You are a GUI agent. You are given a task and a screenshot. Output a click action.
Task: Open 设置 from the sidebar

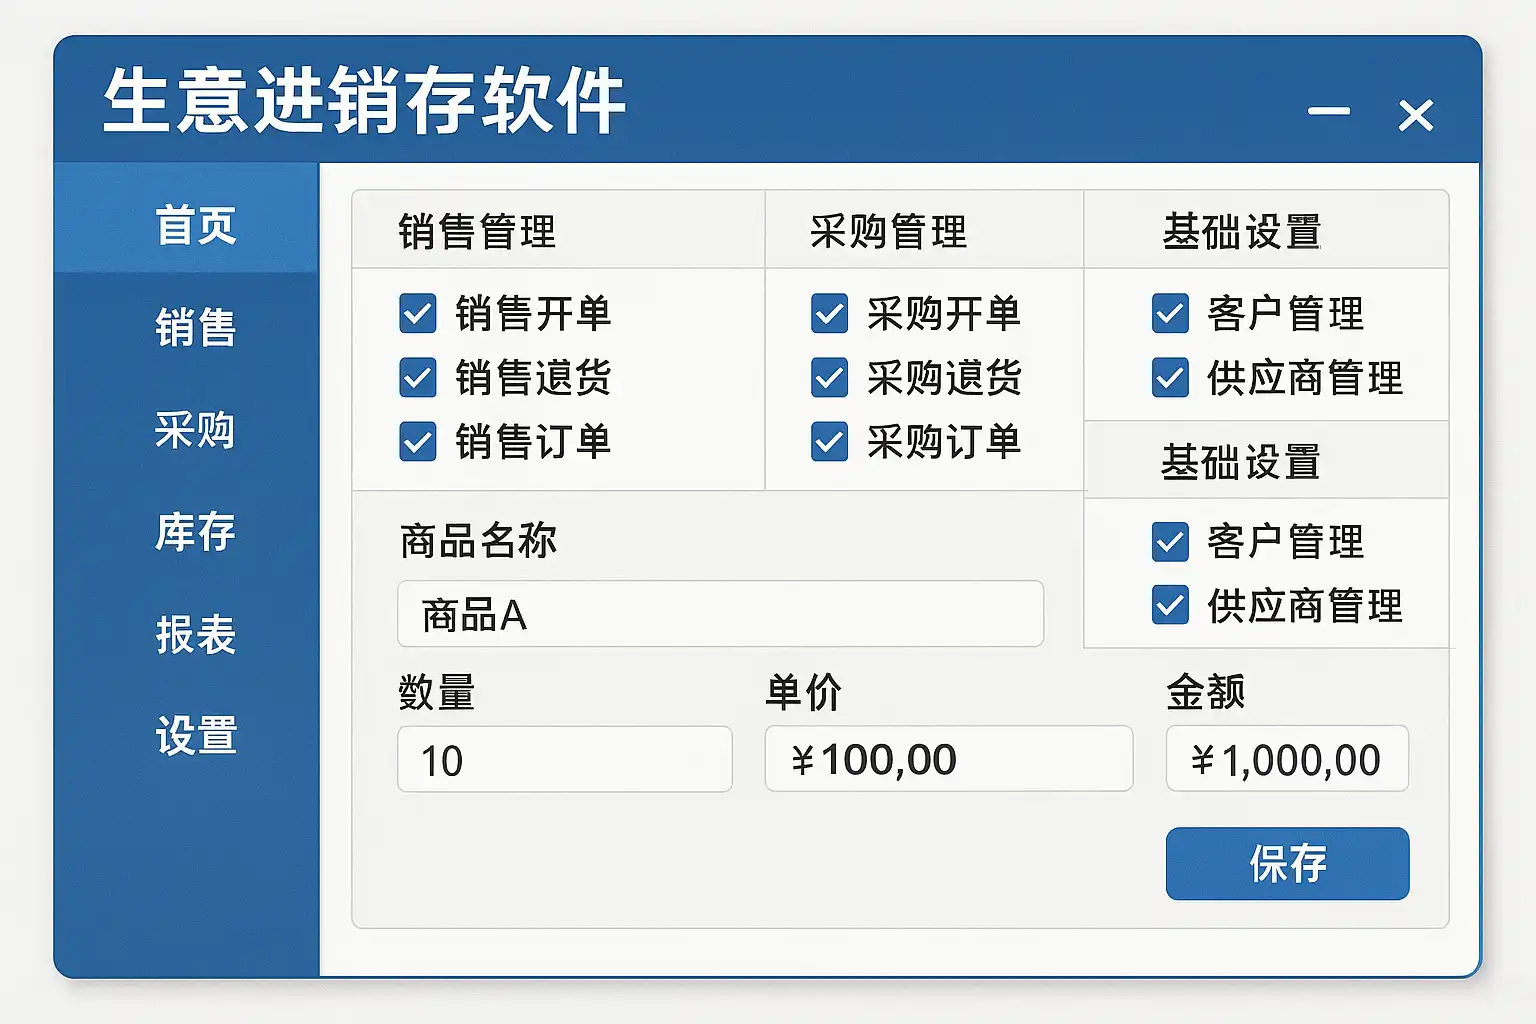coord(195,736)
